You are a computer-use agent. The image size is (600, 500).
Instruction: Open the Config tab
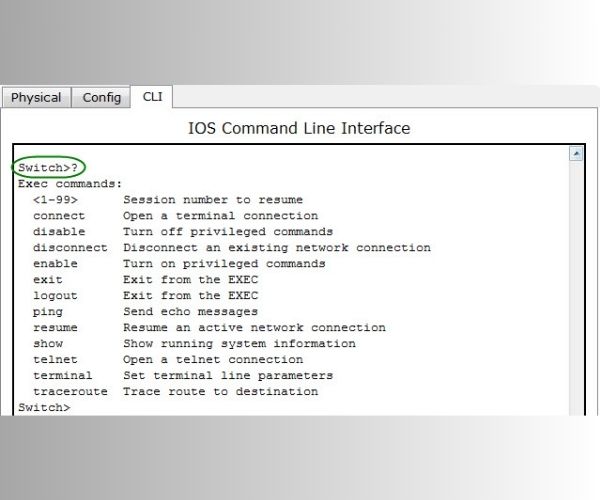[101, 98]
